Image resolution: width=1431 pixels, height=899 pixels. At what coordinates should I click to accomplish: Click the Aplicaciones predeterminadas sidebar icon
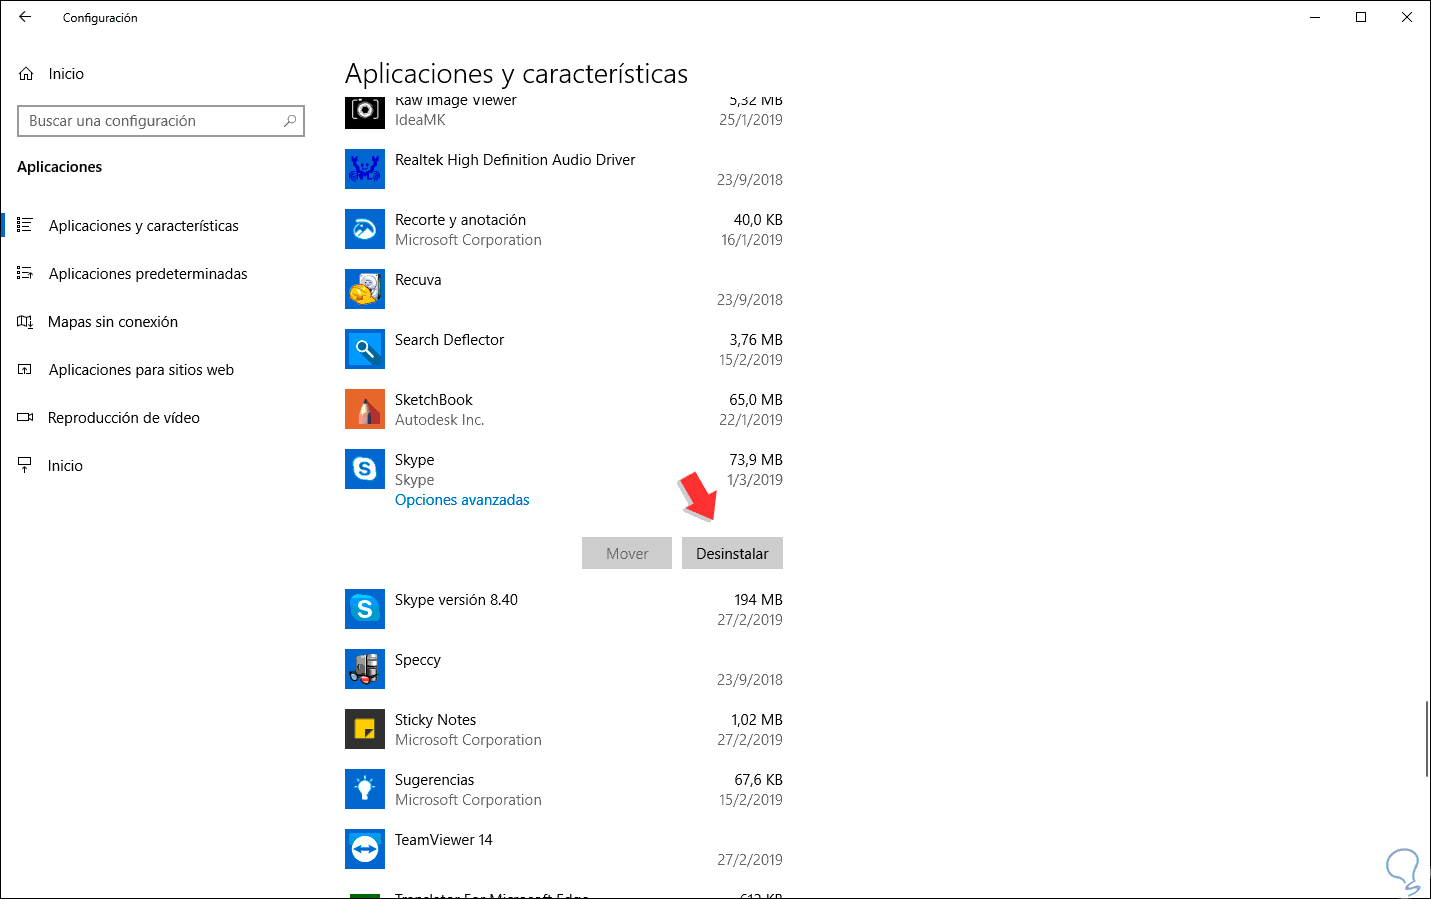tap(25, 273)
